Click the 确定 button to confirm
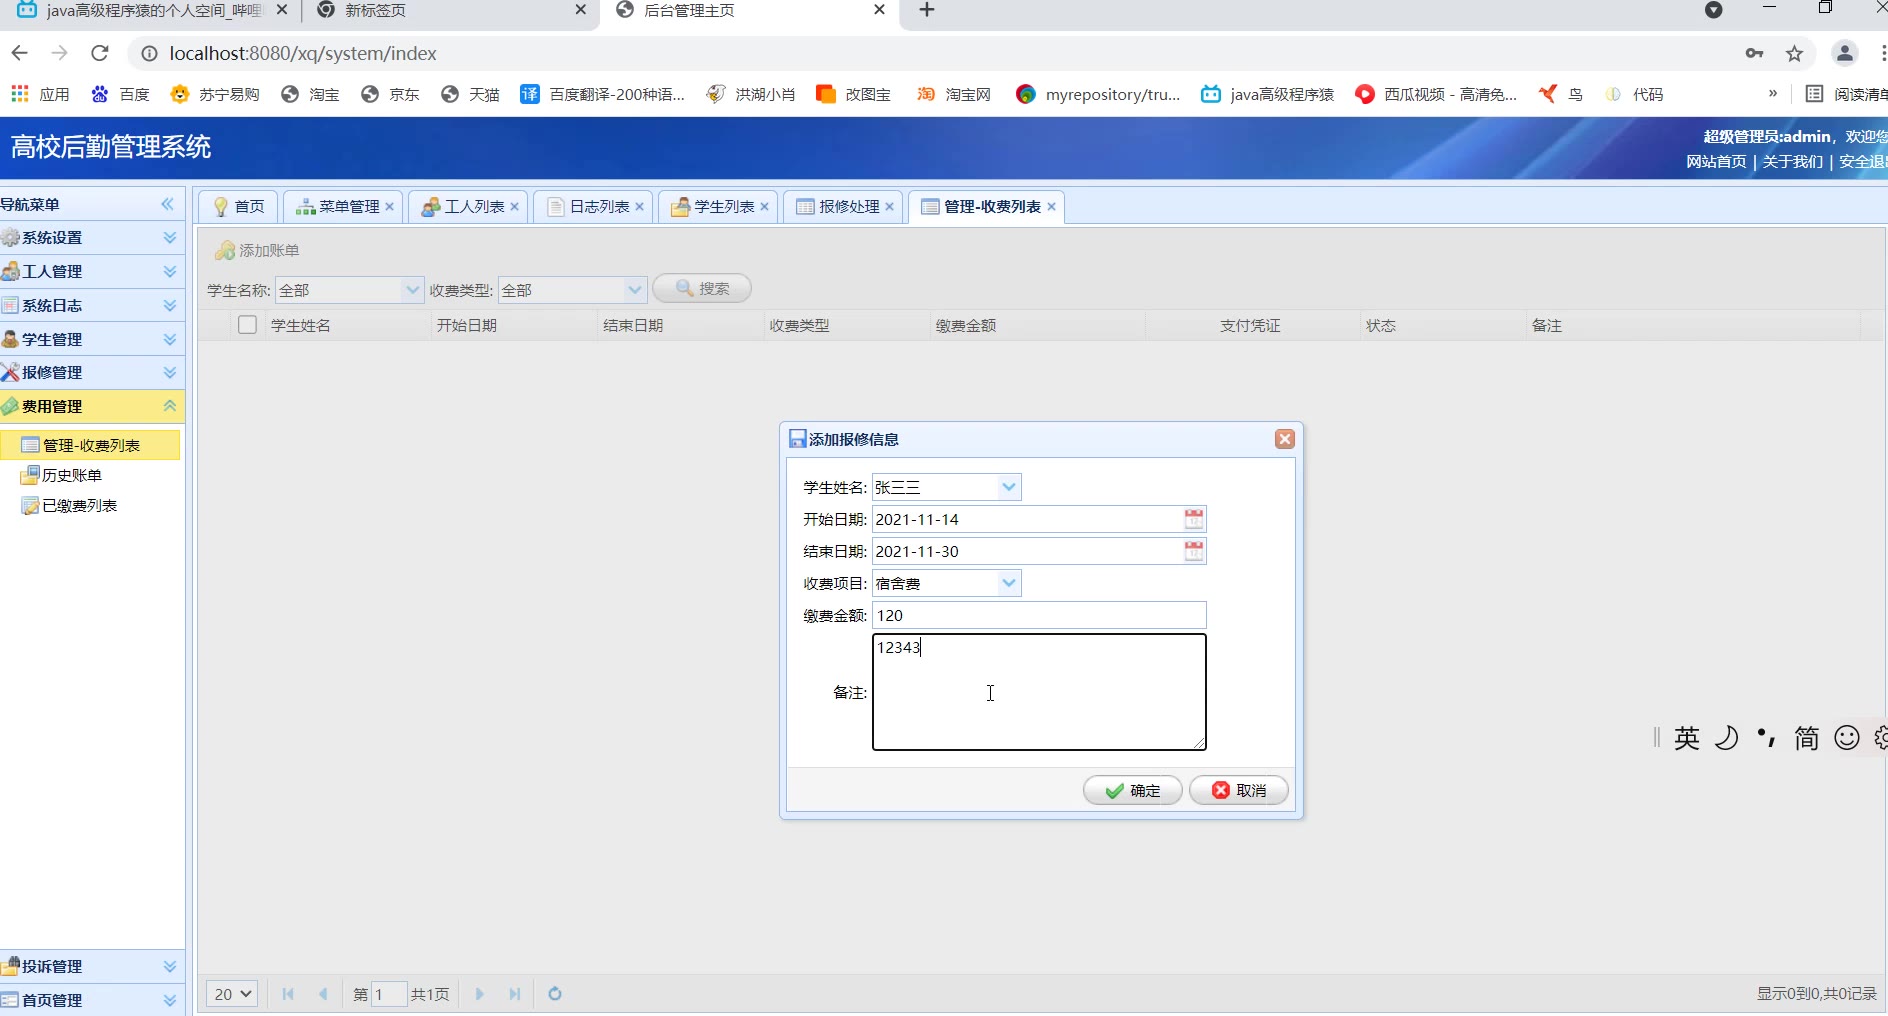Screen dimensions: 1888x1016 coord(1132,791)
